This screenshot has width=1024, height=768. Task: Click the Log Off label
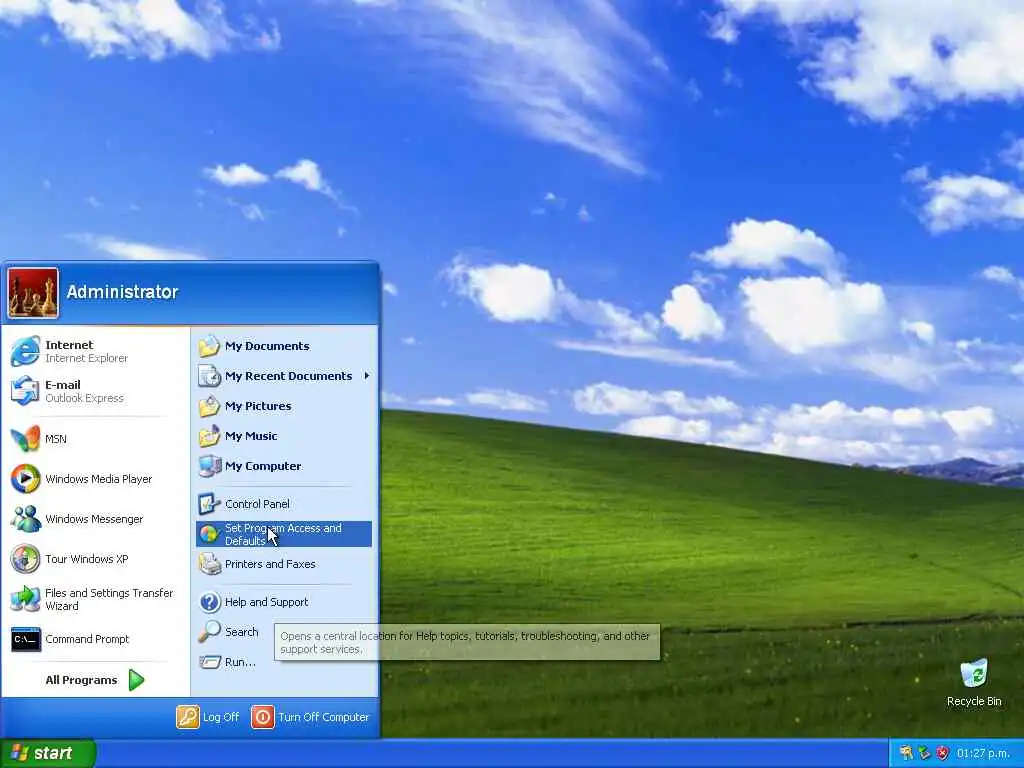(221, 717)
